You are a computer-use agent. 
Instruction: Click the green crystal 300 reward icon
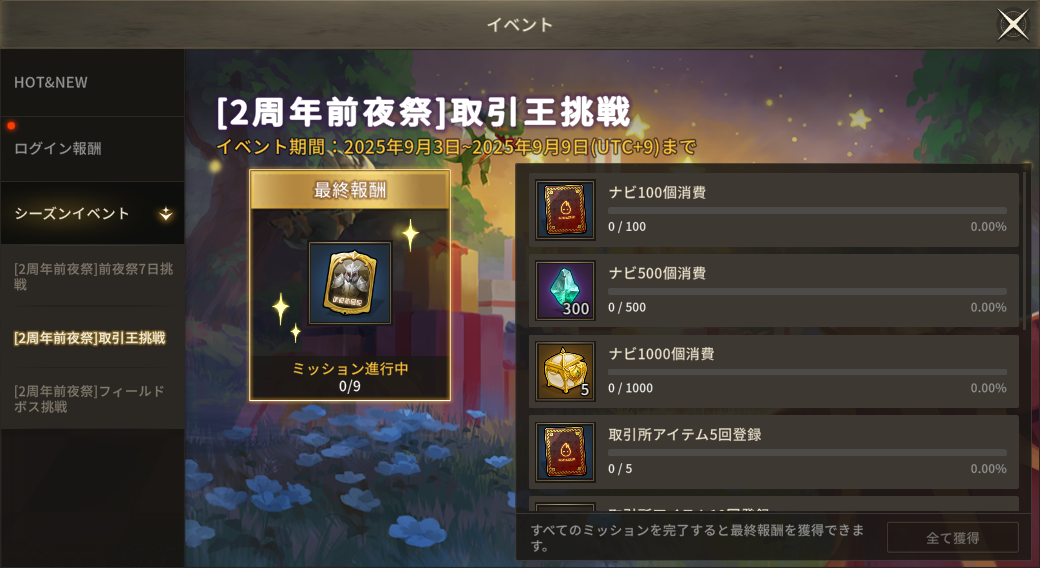565,291
